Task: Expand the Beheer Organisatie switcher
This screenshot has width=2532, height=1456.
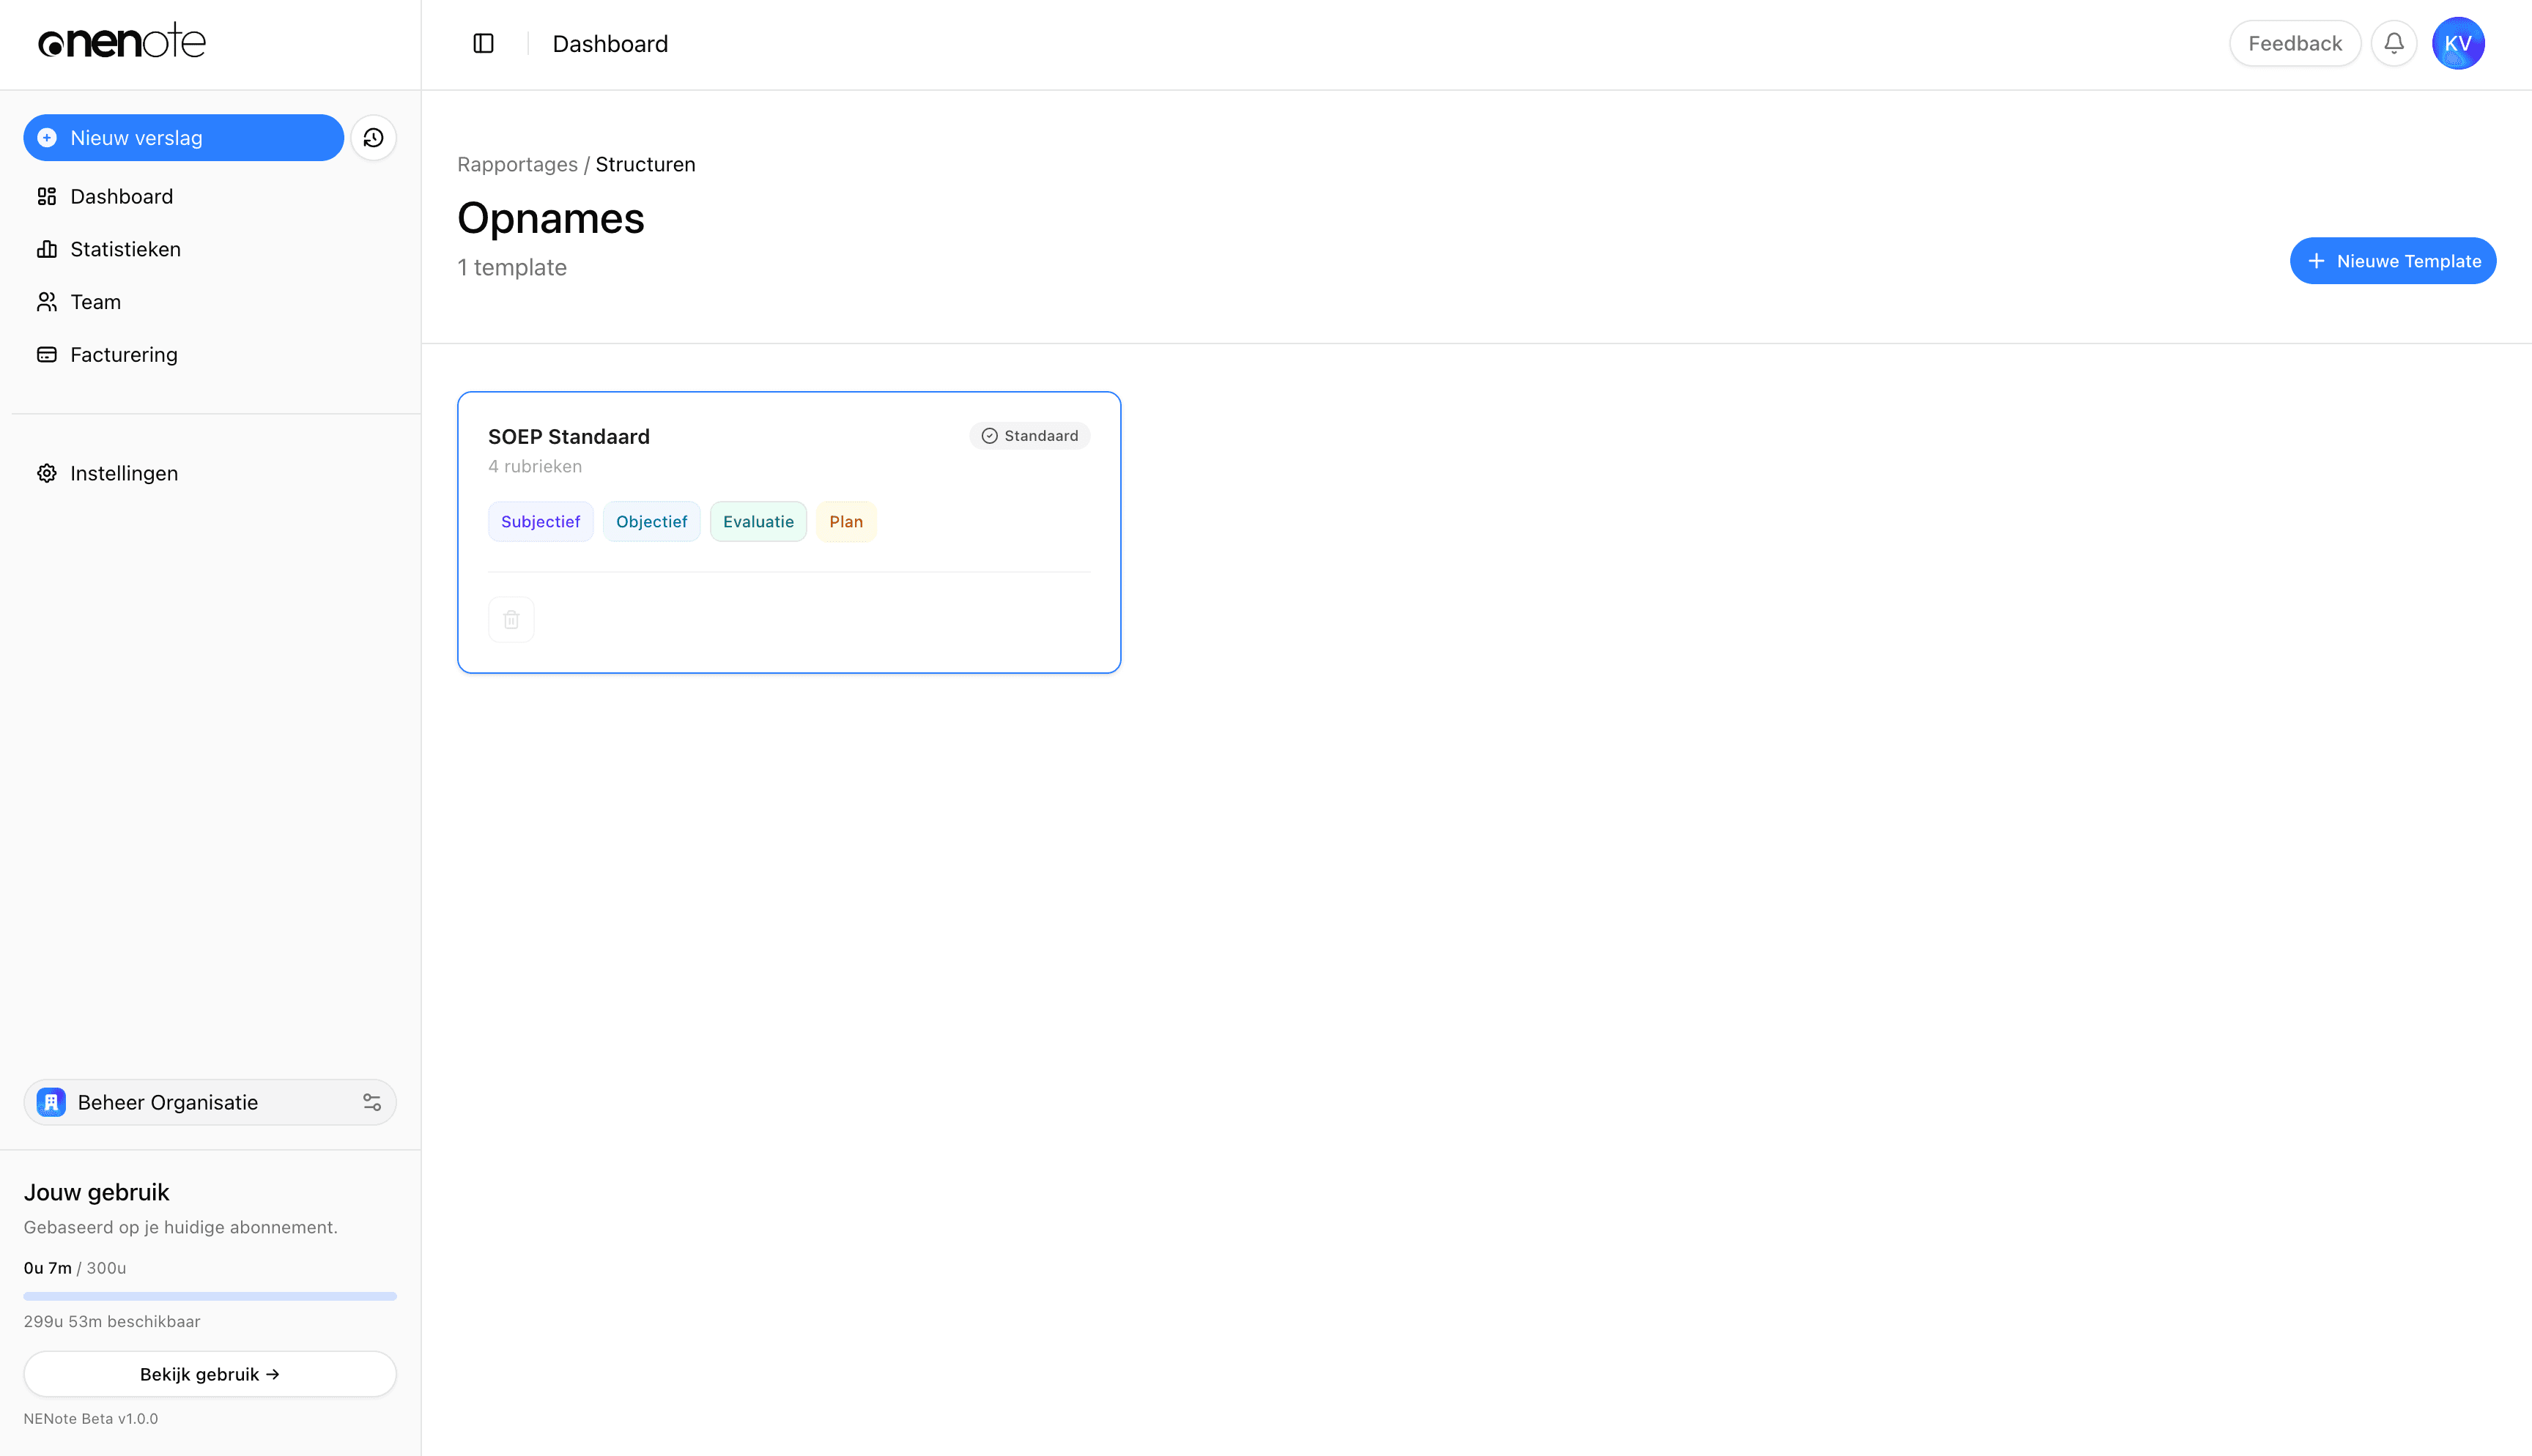Action: 168,1102
